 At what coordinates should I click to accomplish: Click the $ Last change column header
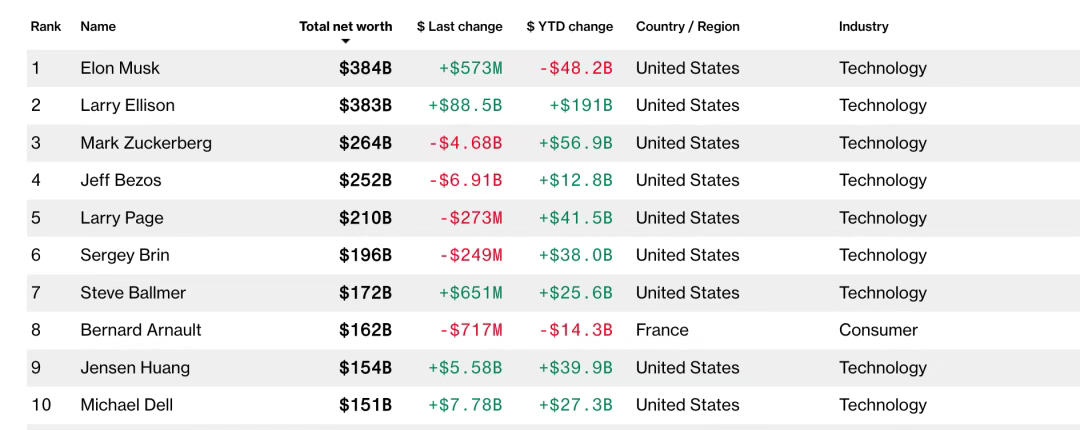(x=459, y=26)
